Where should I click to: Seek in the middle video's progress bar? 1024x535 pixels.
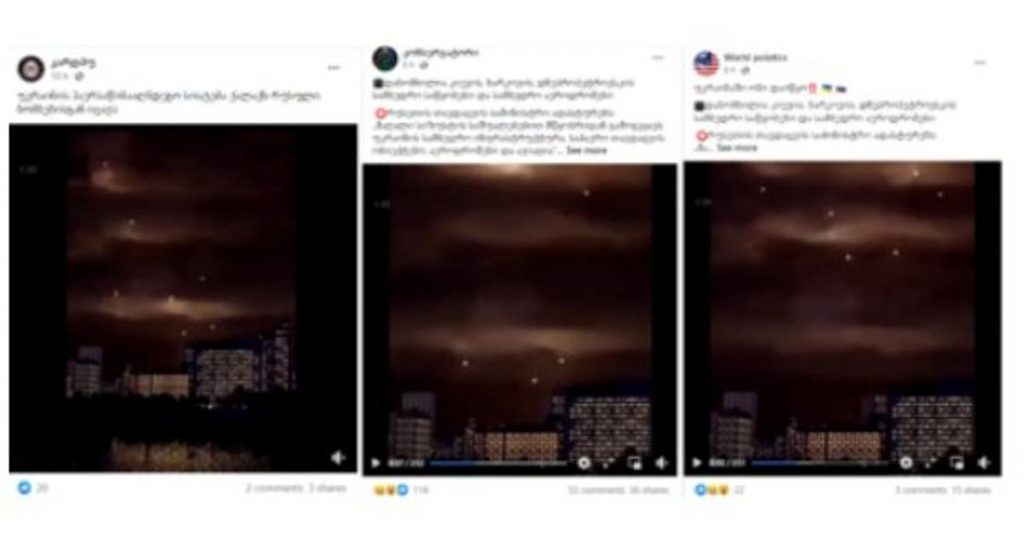coord(498,464)
